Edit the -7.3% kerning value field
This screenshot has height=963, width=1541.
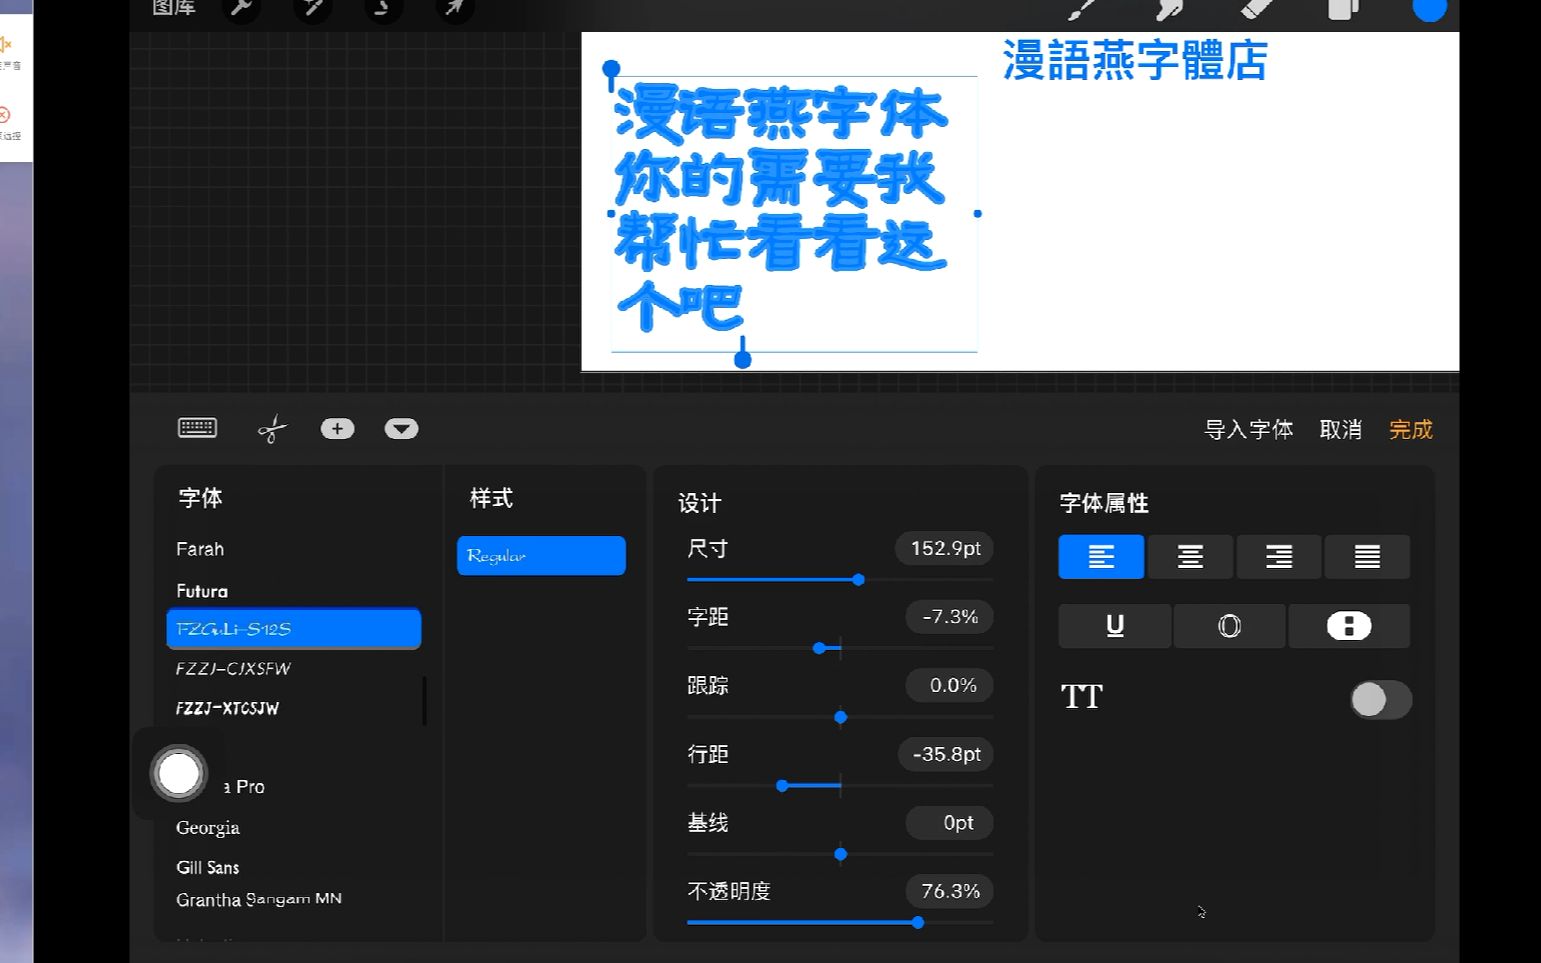pyautogui.click(x=949, y=616)
